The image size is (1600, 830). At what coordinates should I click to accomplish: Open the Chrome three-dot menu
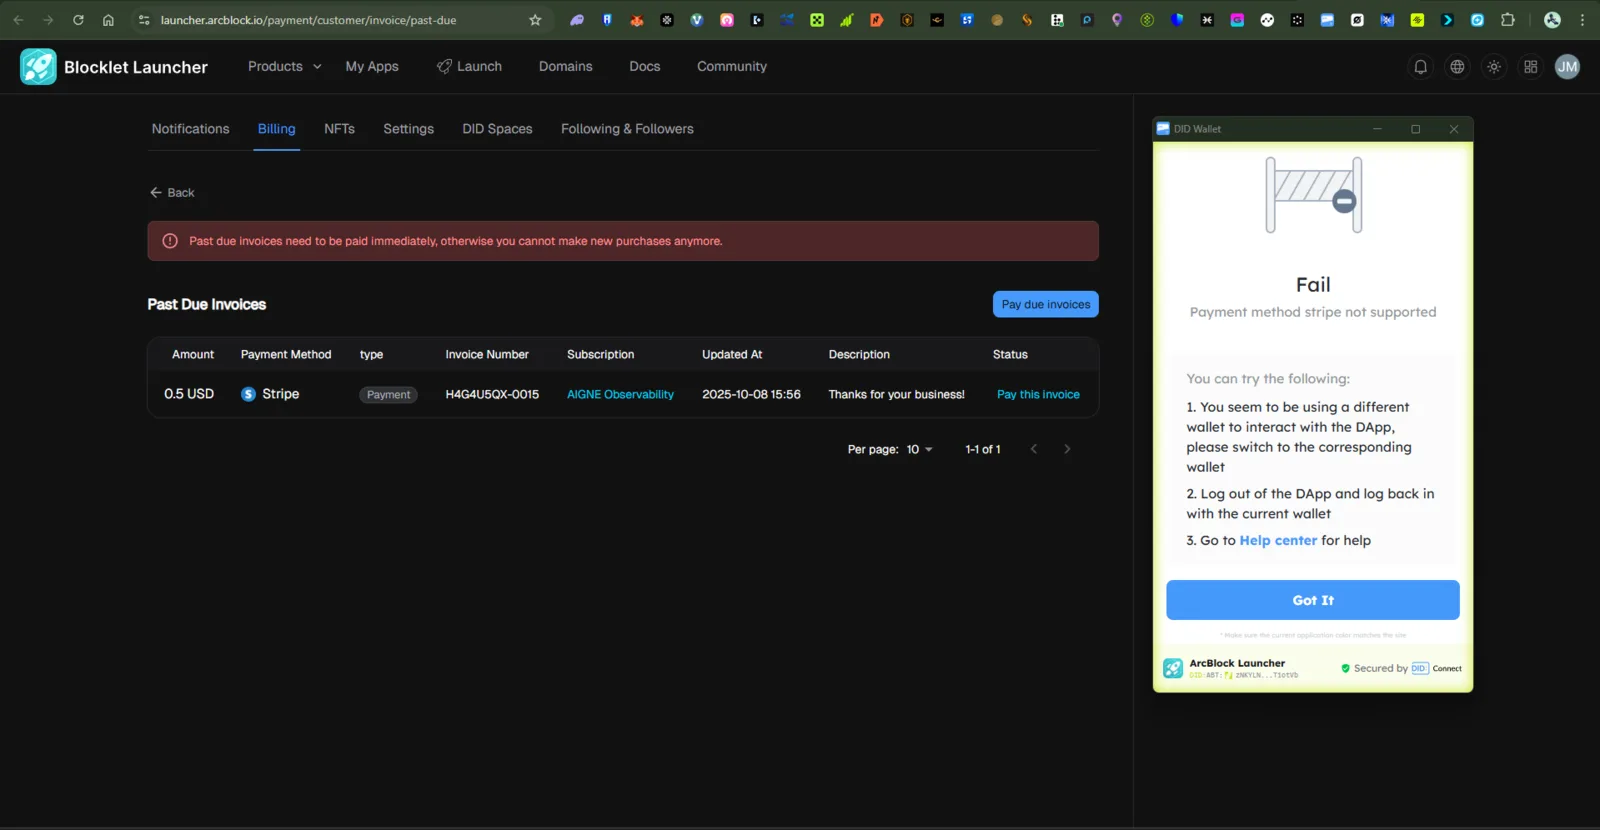click(1582, 20)
